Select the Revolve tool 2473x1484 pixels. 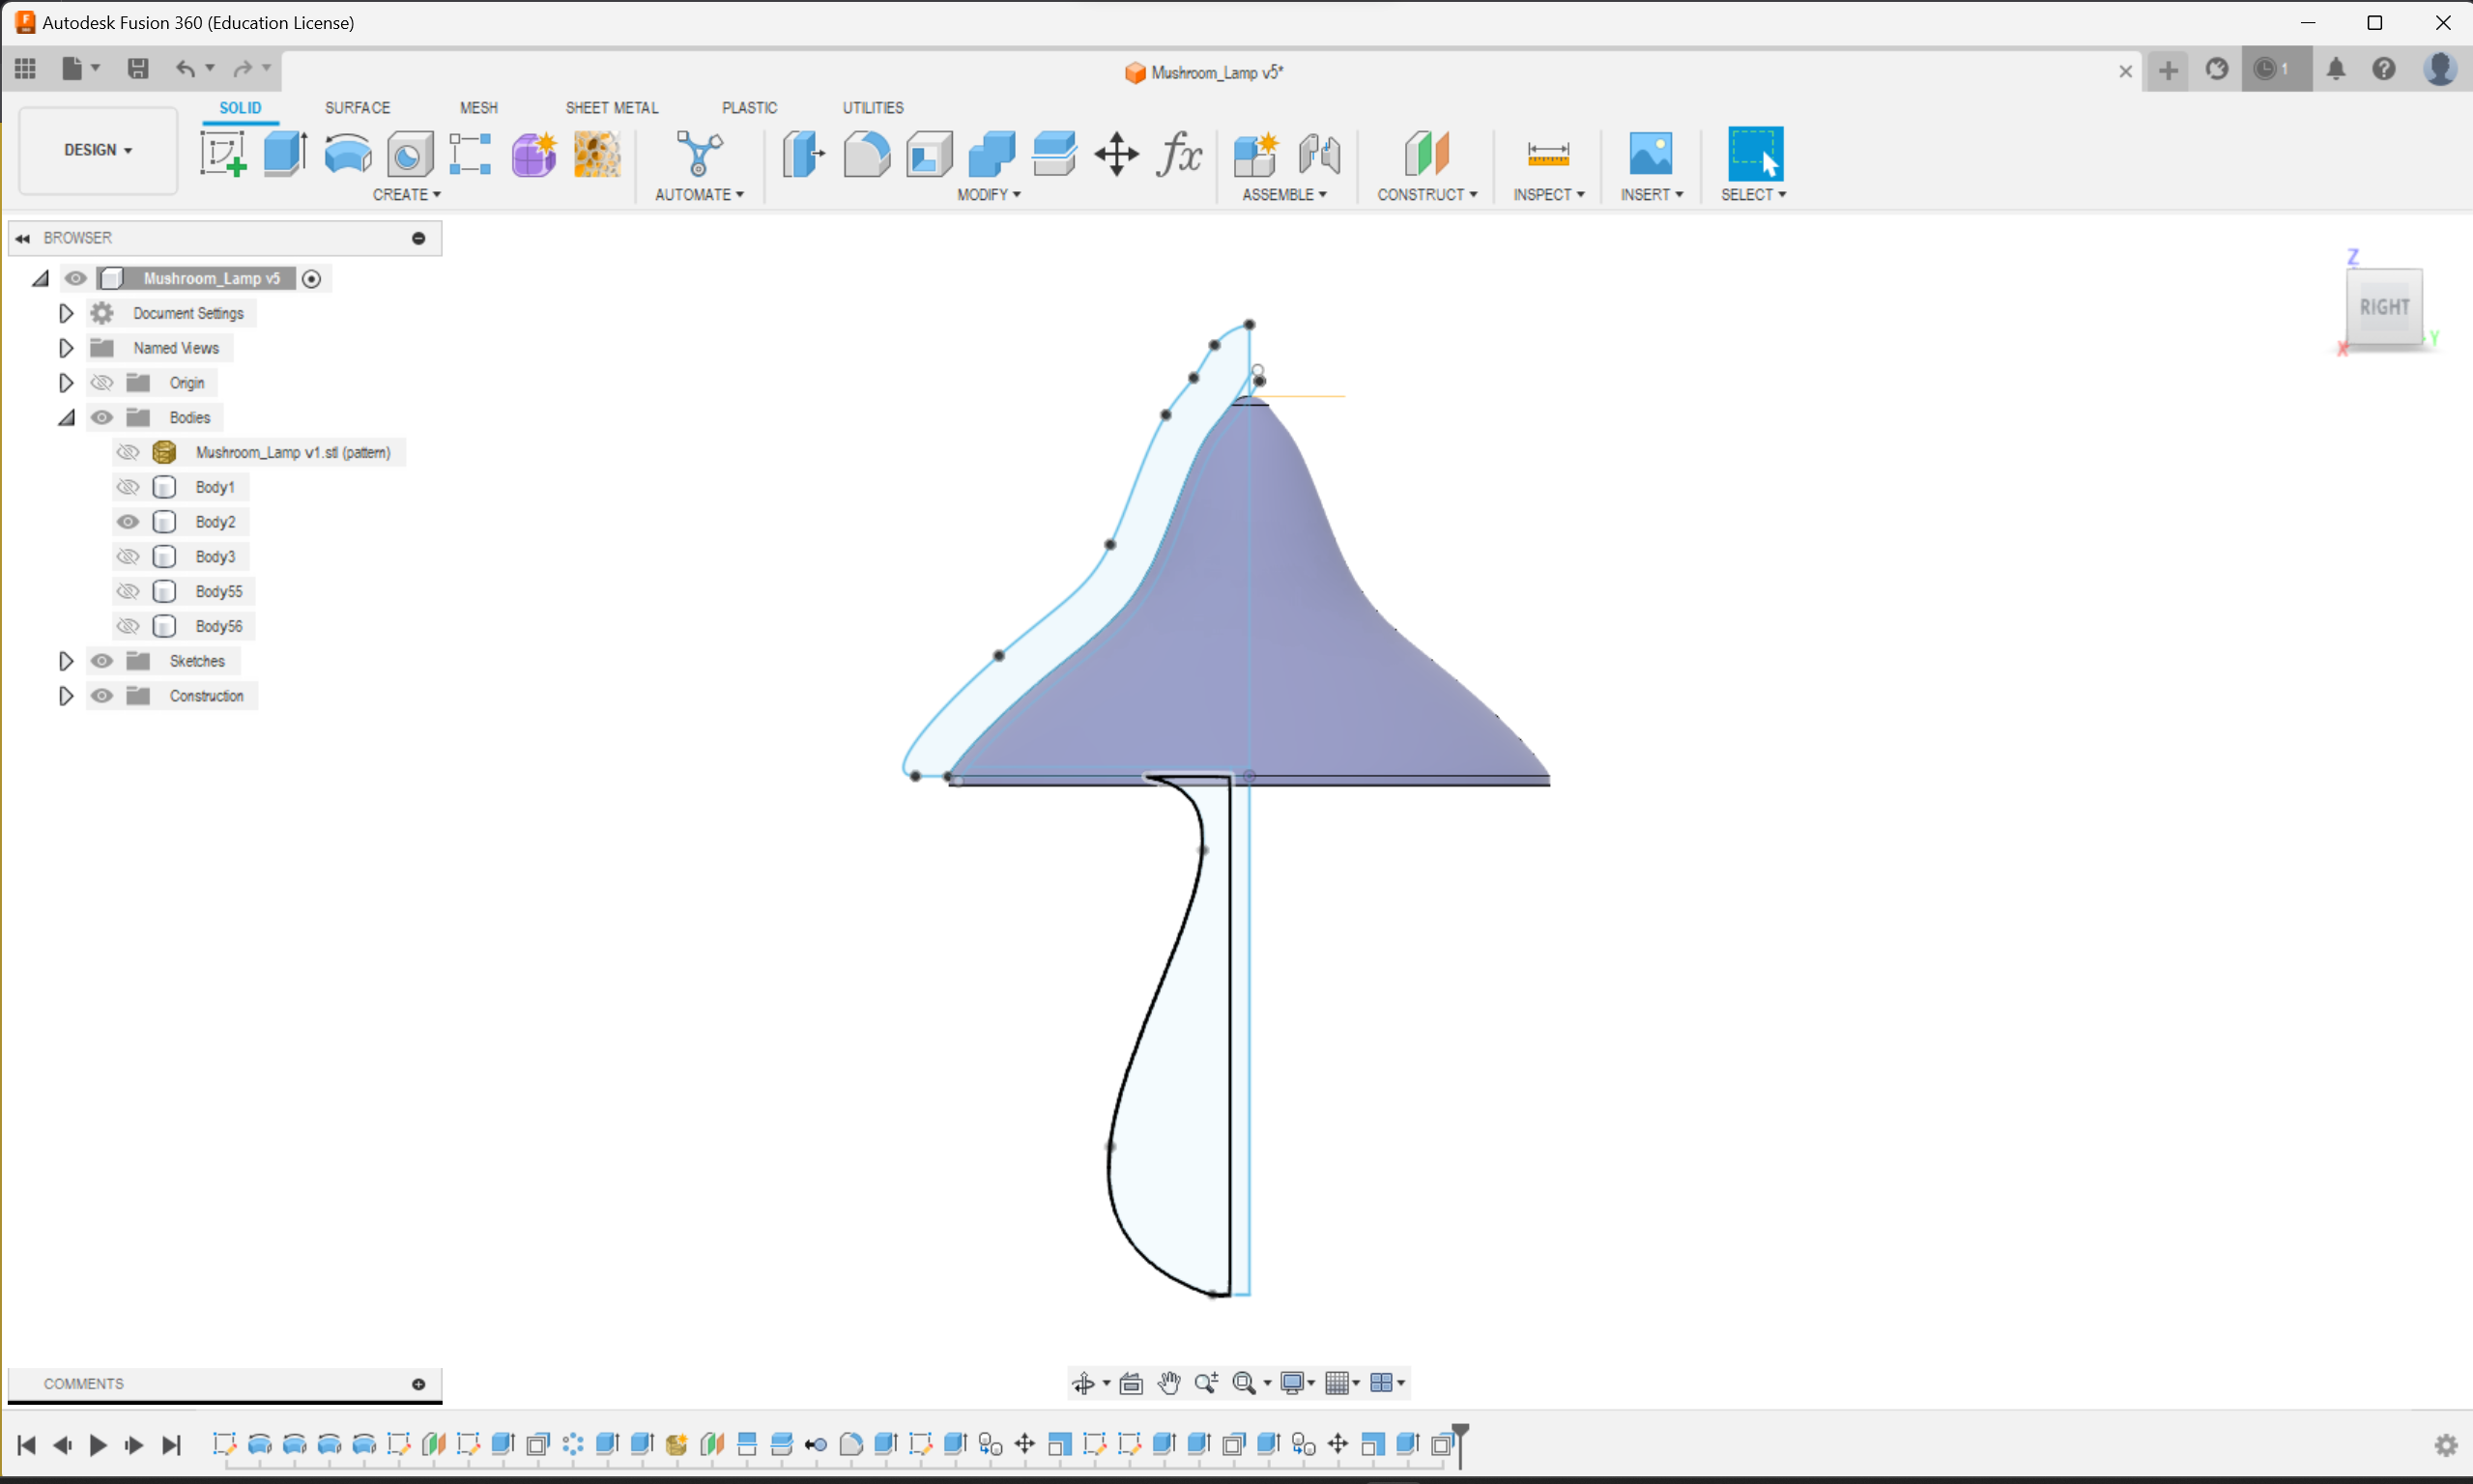click(x=347, y=154)
